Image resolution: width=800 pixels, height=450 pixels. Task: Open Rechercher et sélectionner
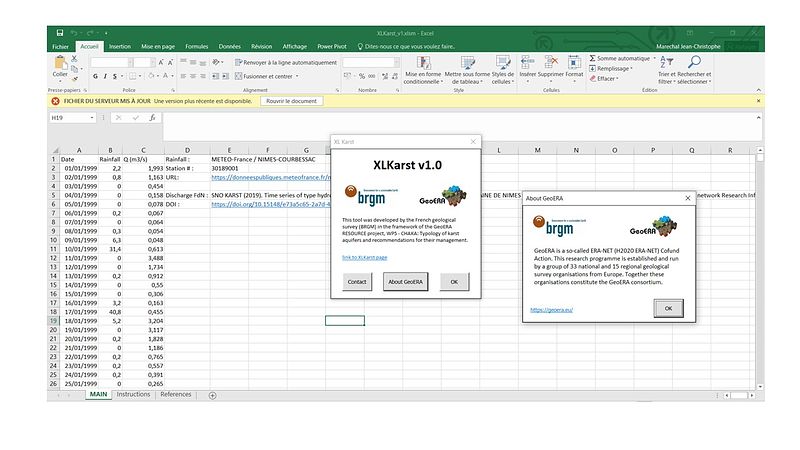coord(694,70)
